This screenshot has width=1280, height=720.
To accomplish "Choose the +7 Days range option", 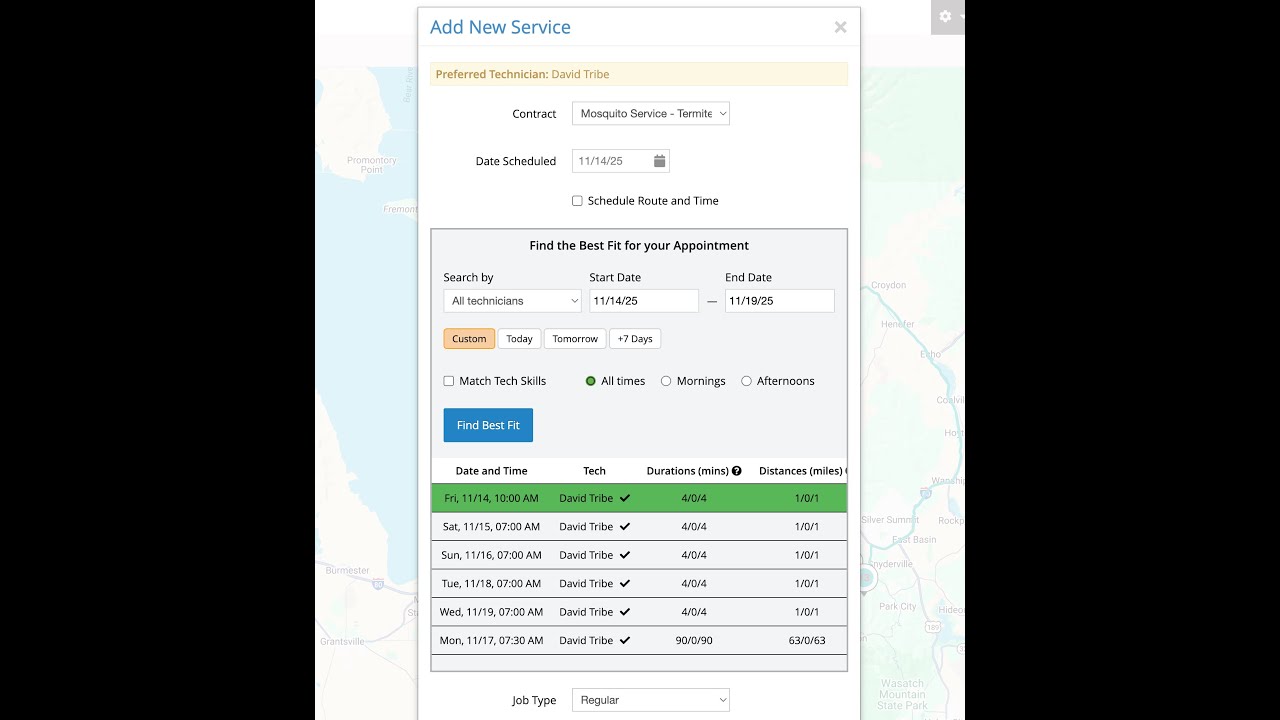I will tap(635, 339).
